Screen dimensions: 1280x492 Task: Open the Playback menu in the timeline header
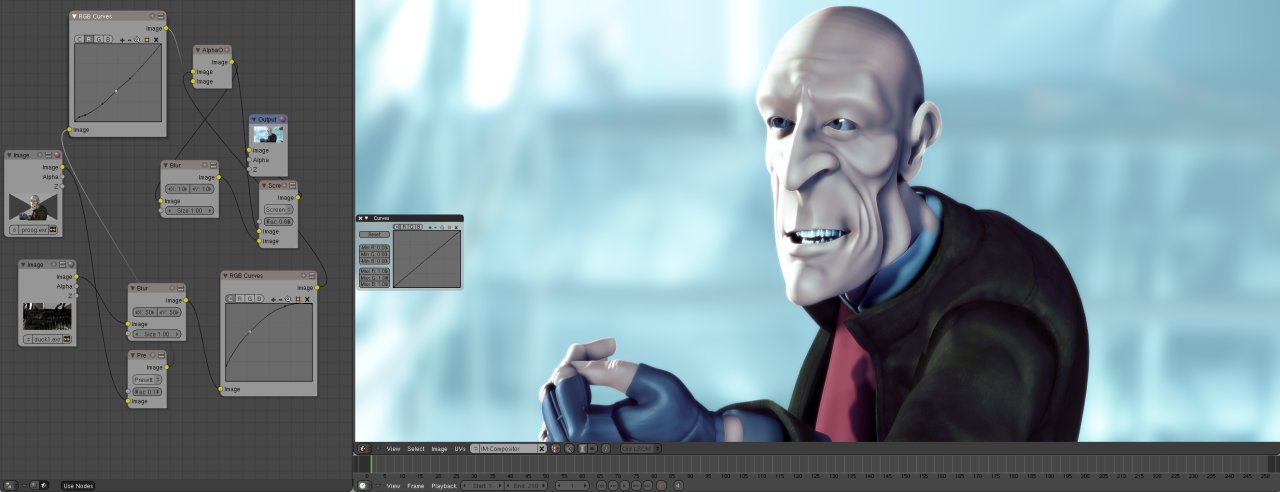(444, 486)
